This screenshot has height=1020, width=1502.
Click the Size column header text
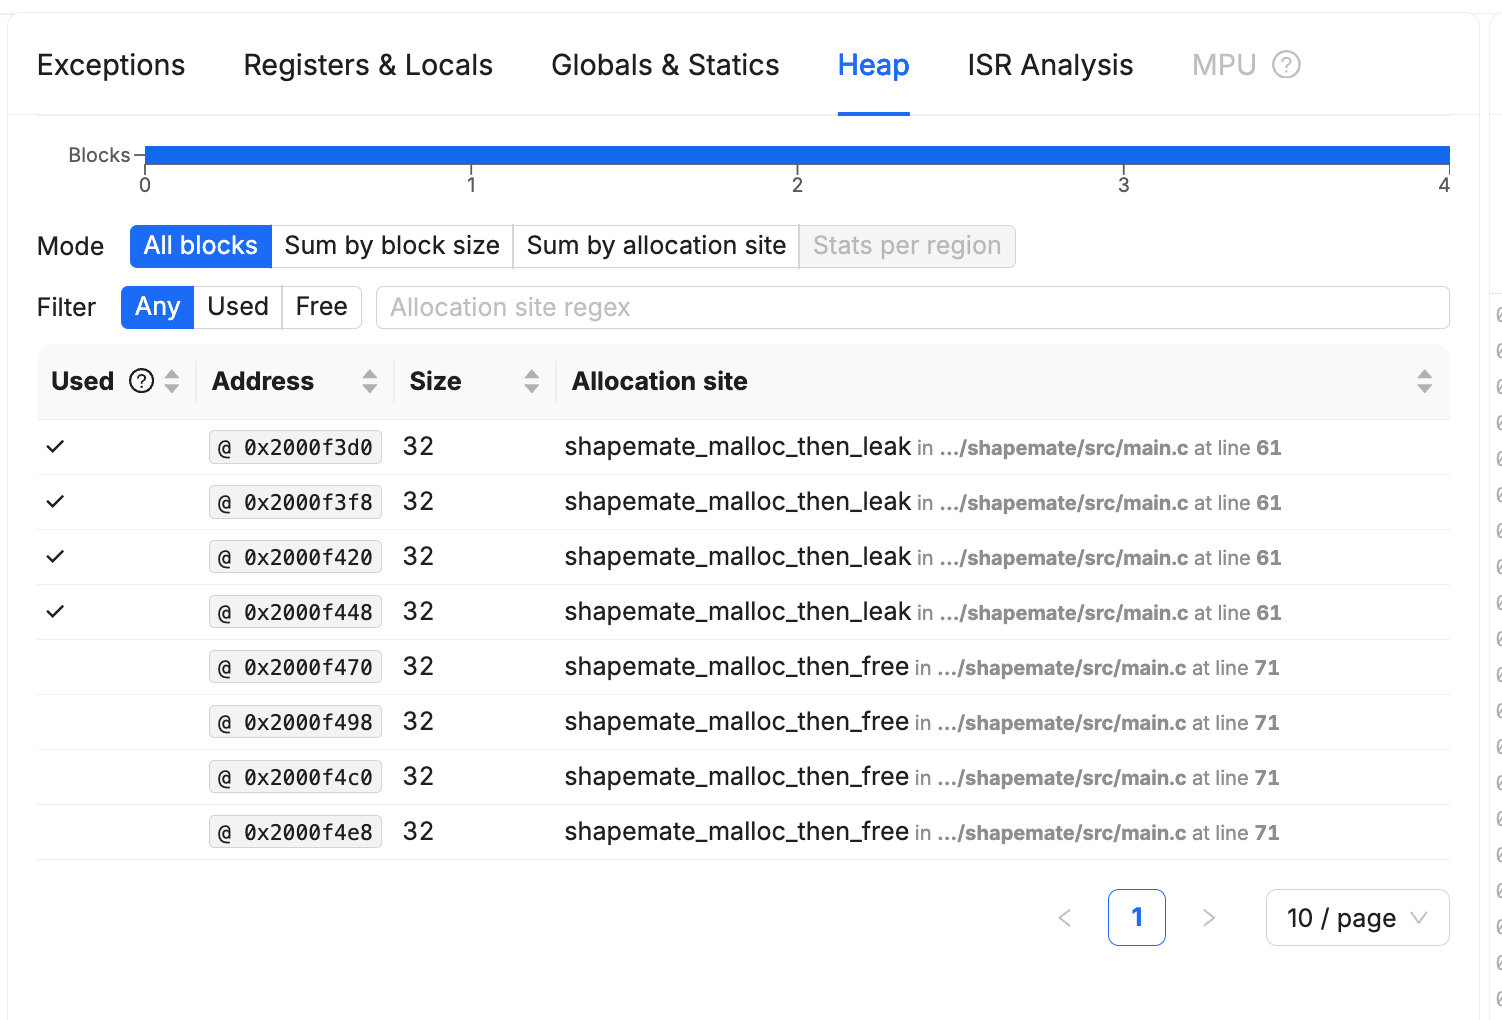pos(435,381)
